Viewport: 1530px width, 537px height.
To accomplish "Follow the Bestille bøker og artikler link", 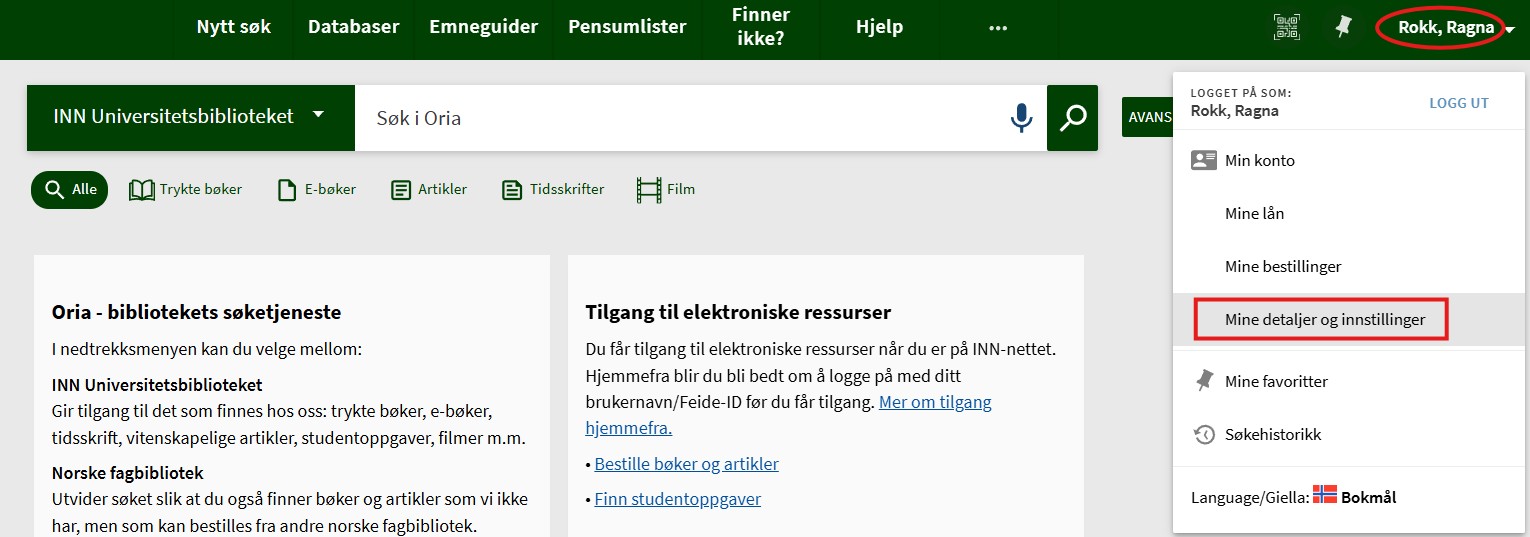I will (686, 464).
